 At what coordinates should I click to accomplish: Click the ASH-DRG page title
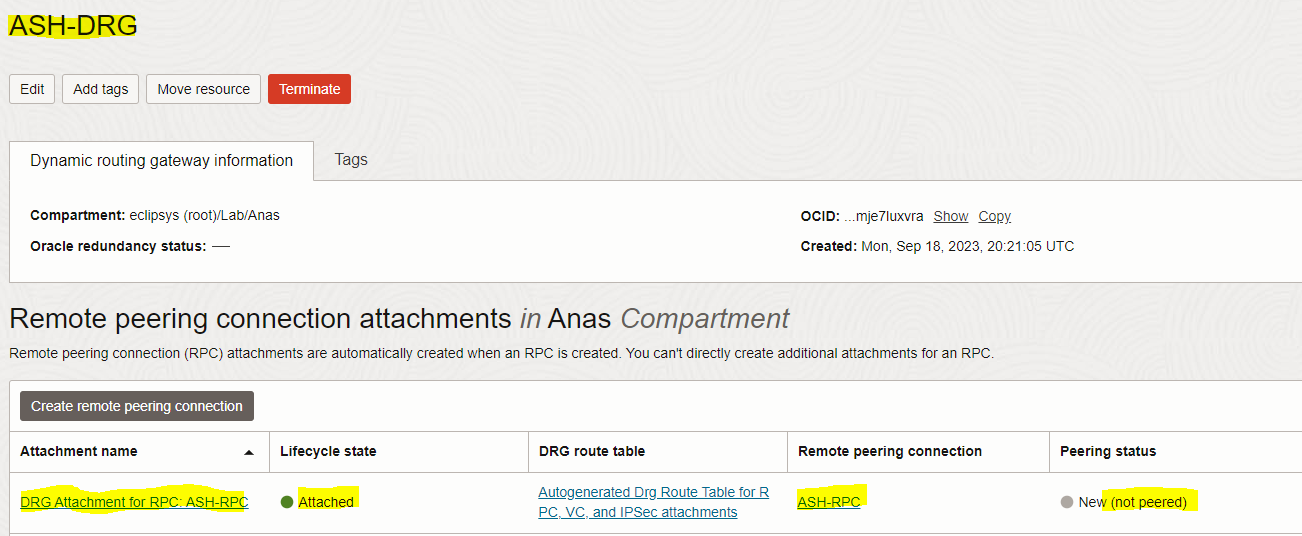click(x=73, y=26)
